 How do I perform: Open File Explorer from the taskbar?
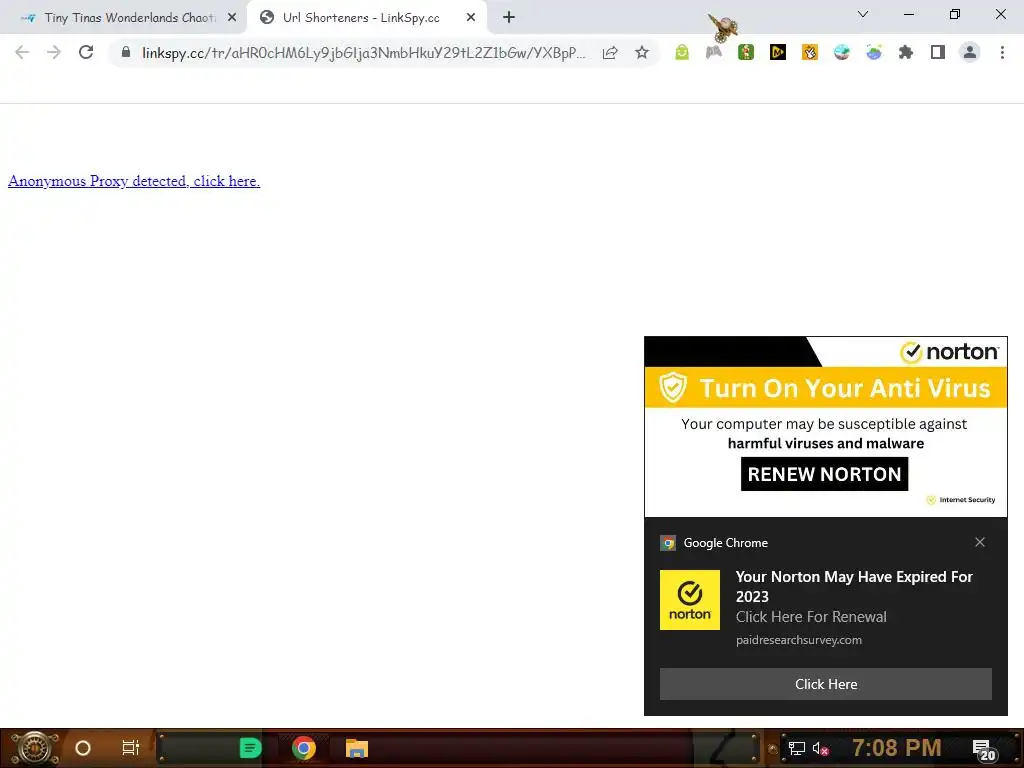click(x=357, y=748)
